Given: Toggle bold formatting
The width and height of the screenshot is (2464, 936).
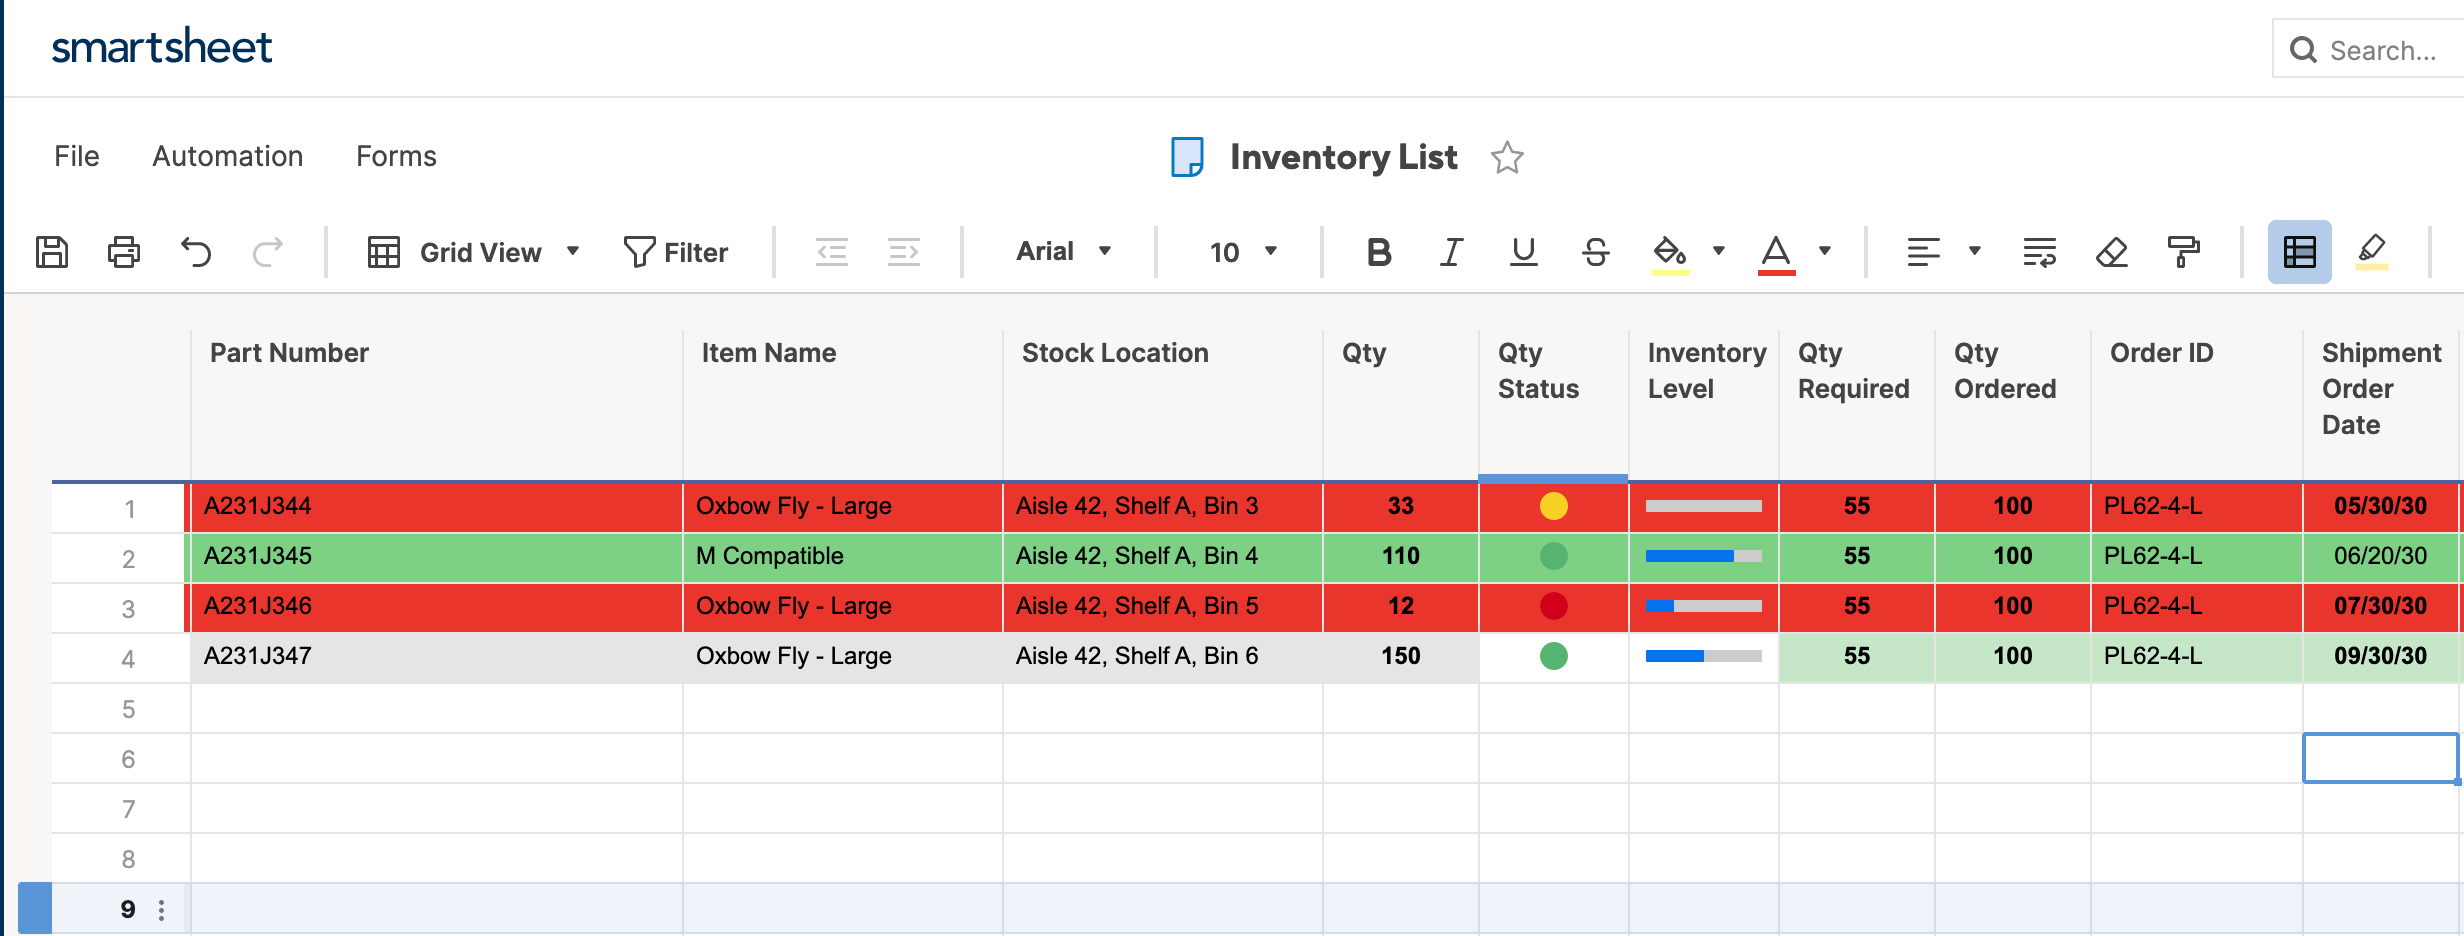Looking at the screenshot, I should pos(1379,252).
